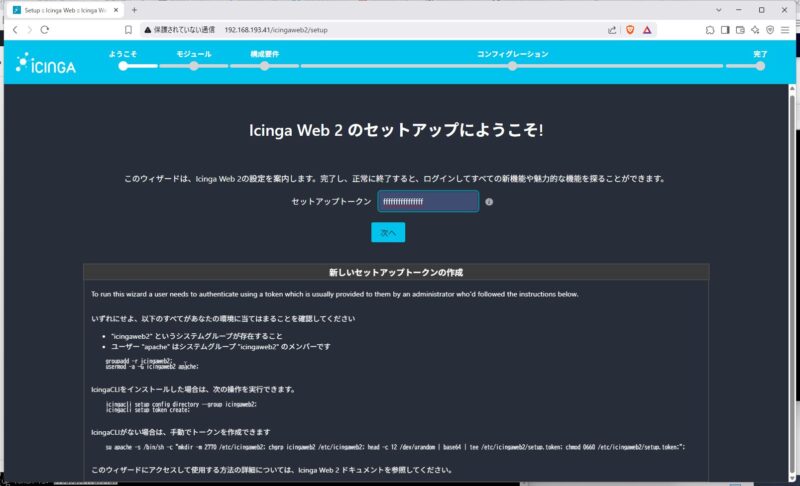This screenshot has width=800, height=486.
Task: Click the icingacli setup token create command
Action: [x=148, y=410]
